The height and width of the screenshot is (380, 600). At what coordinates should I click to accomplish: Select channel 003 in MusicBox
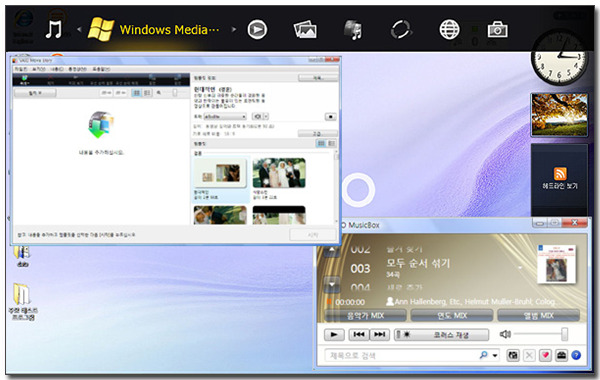point(360,268)
